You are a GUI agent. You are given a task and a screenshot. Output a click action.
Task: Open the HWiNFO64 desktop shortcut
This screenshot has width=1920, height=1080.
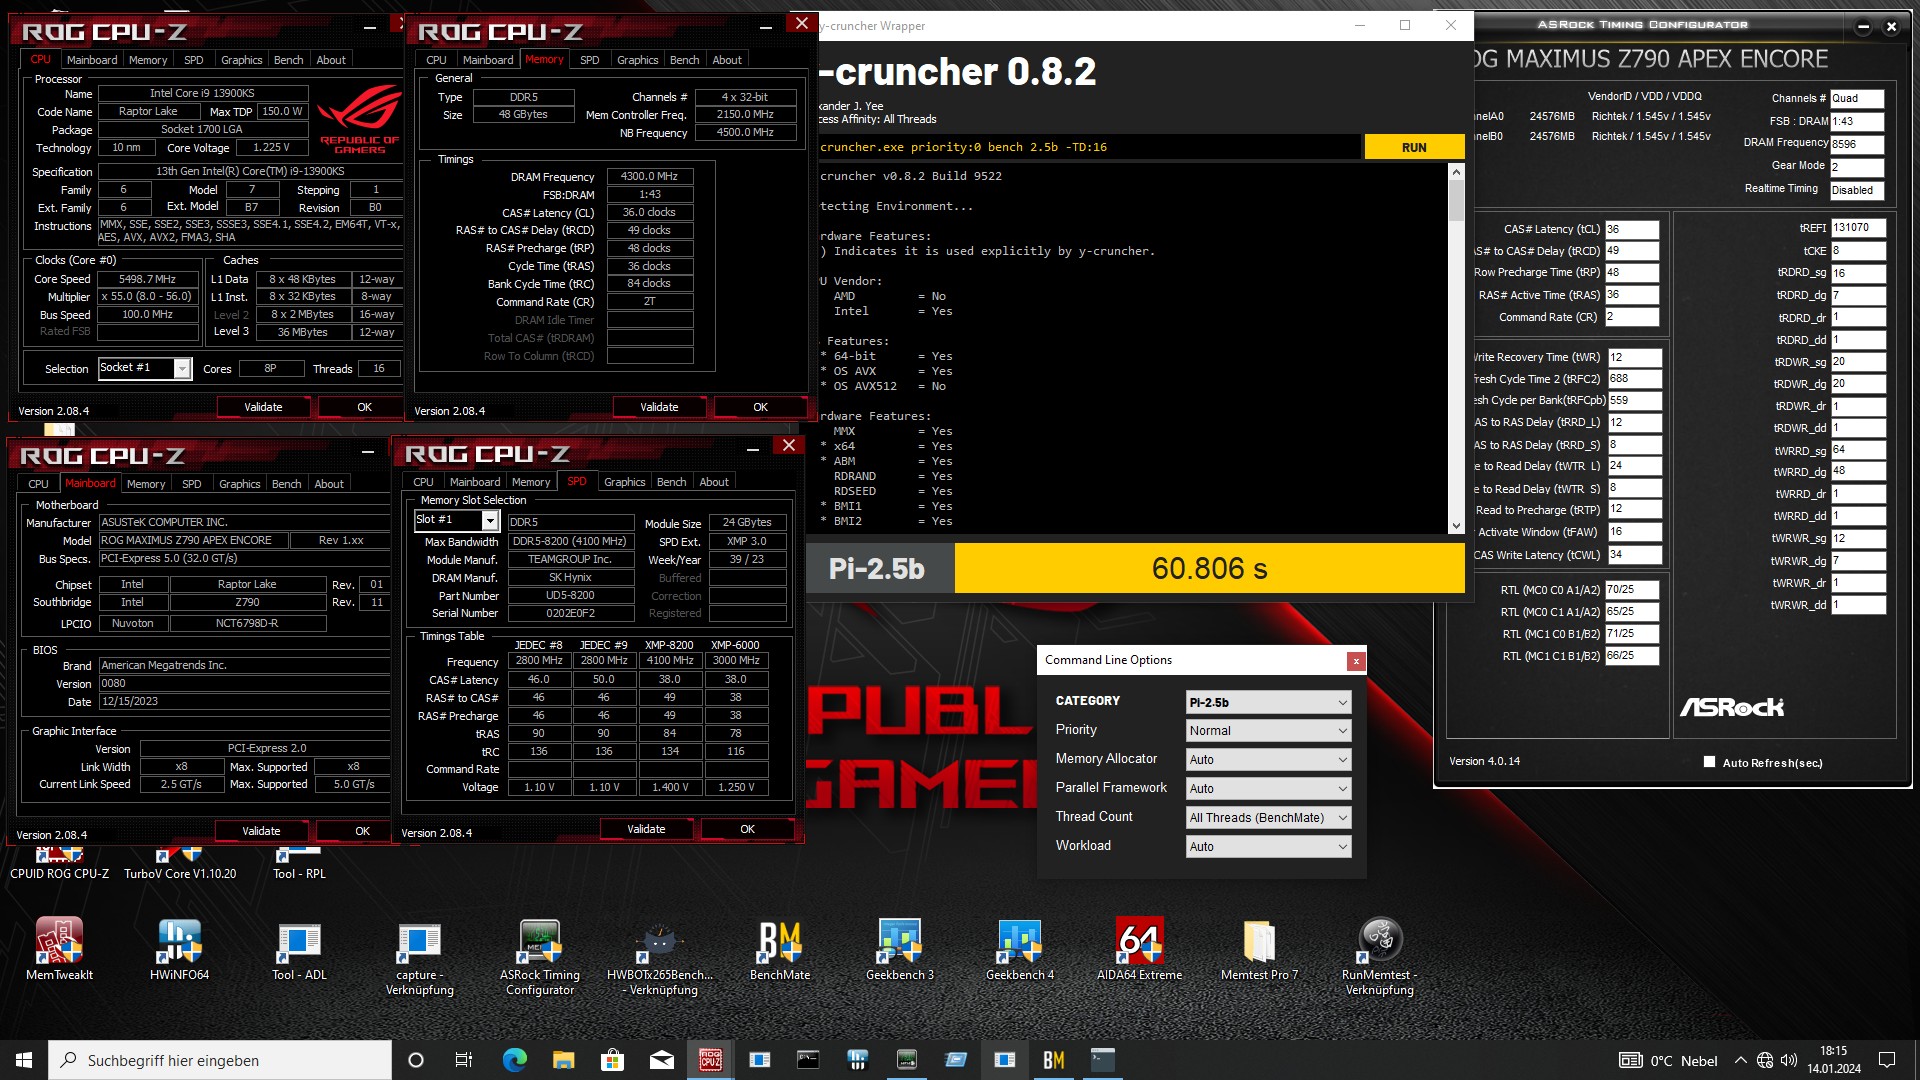click(x=179, y=949)
